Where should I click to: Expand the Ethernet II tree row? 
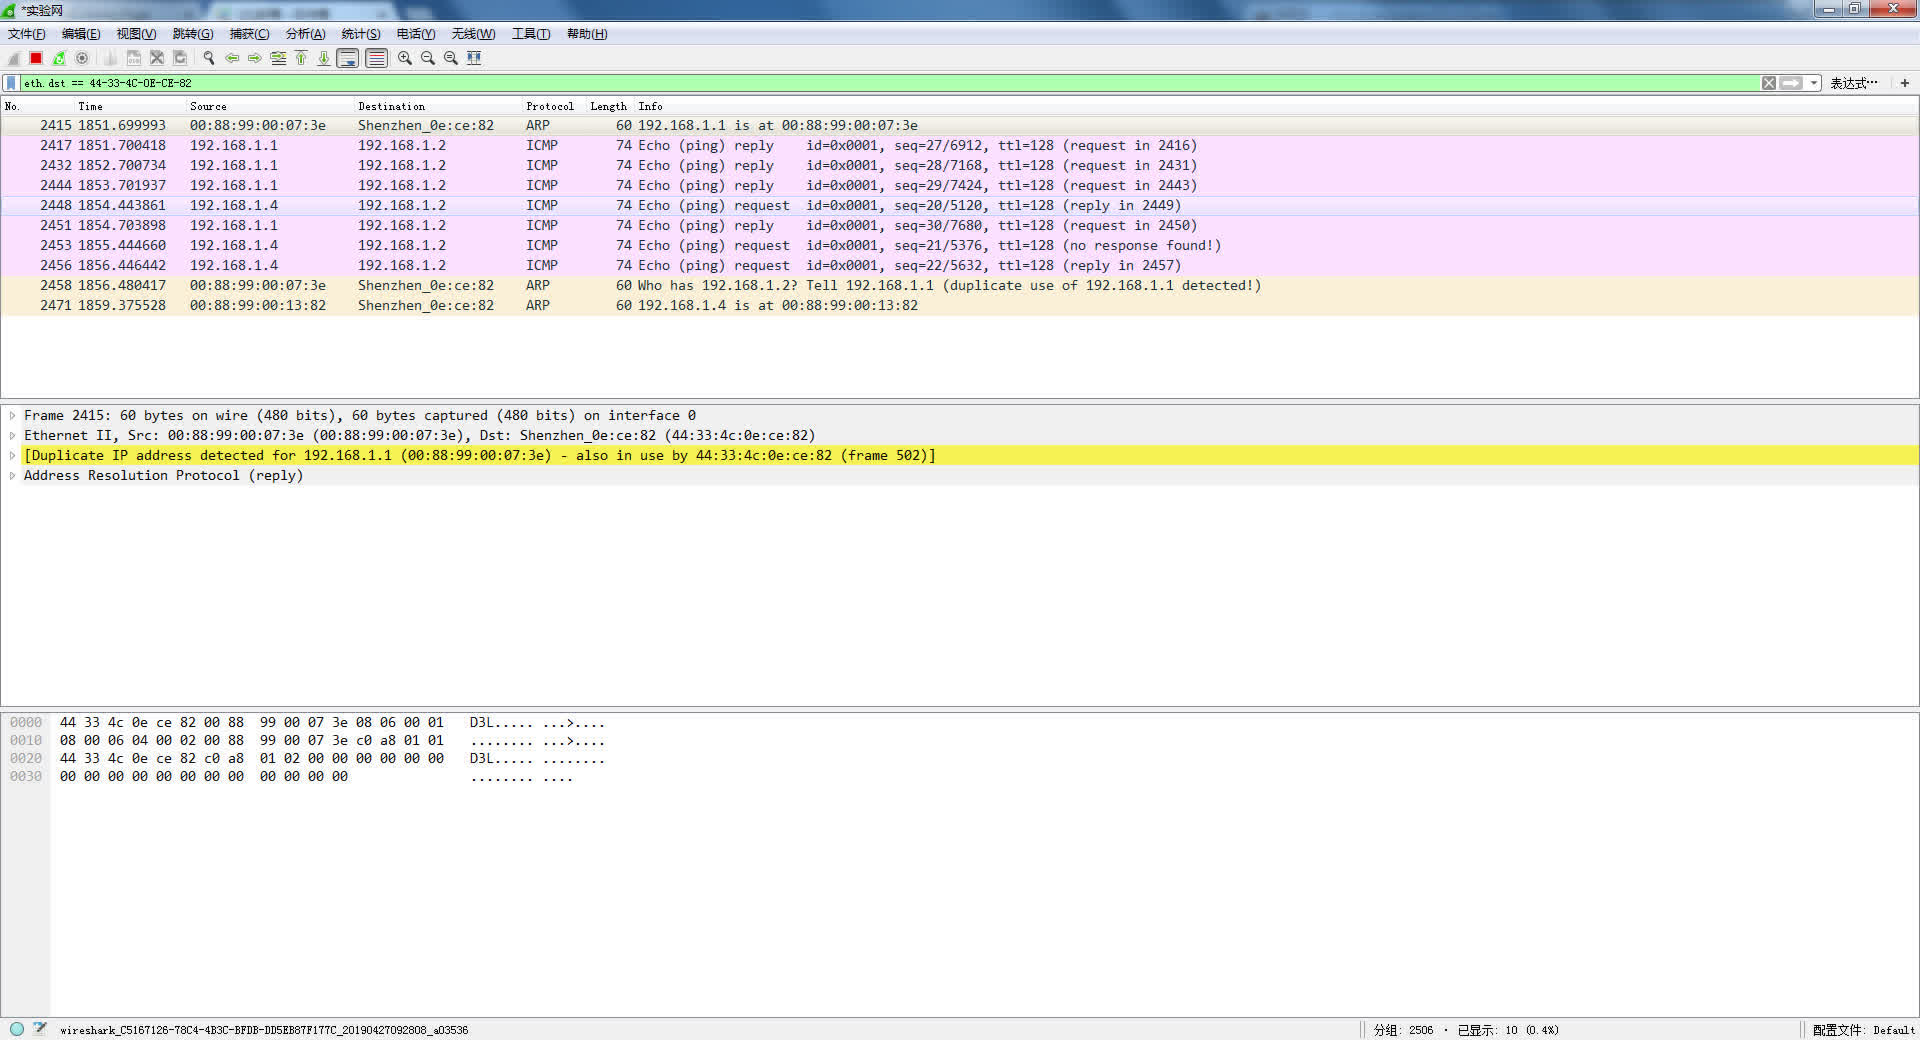12,436
